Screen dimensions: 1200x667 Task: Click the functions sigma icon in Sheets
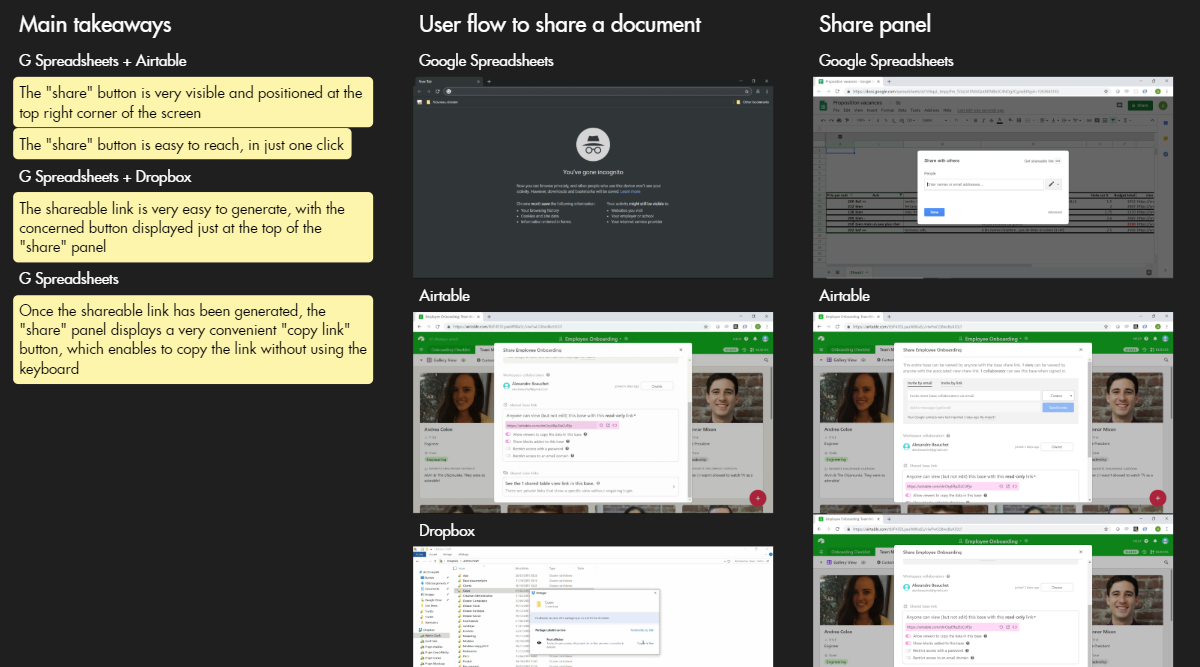pos(1126,119)
